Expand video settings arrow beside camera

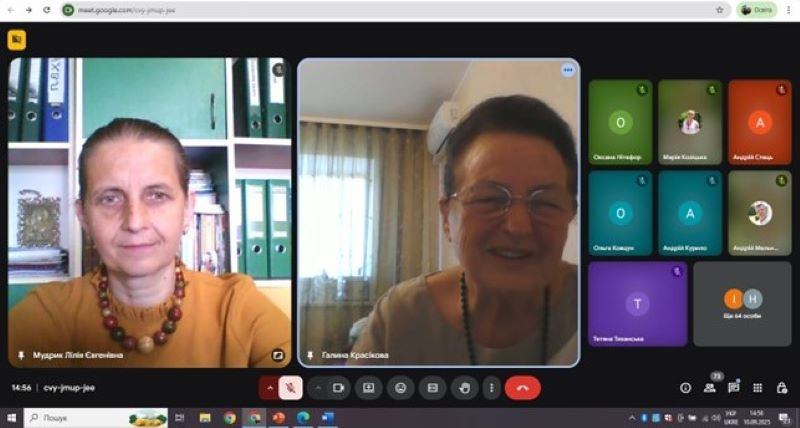[x=318, y=388]
